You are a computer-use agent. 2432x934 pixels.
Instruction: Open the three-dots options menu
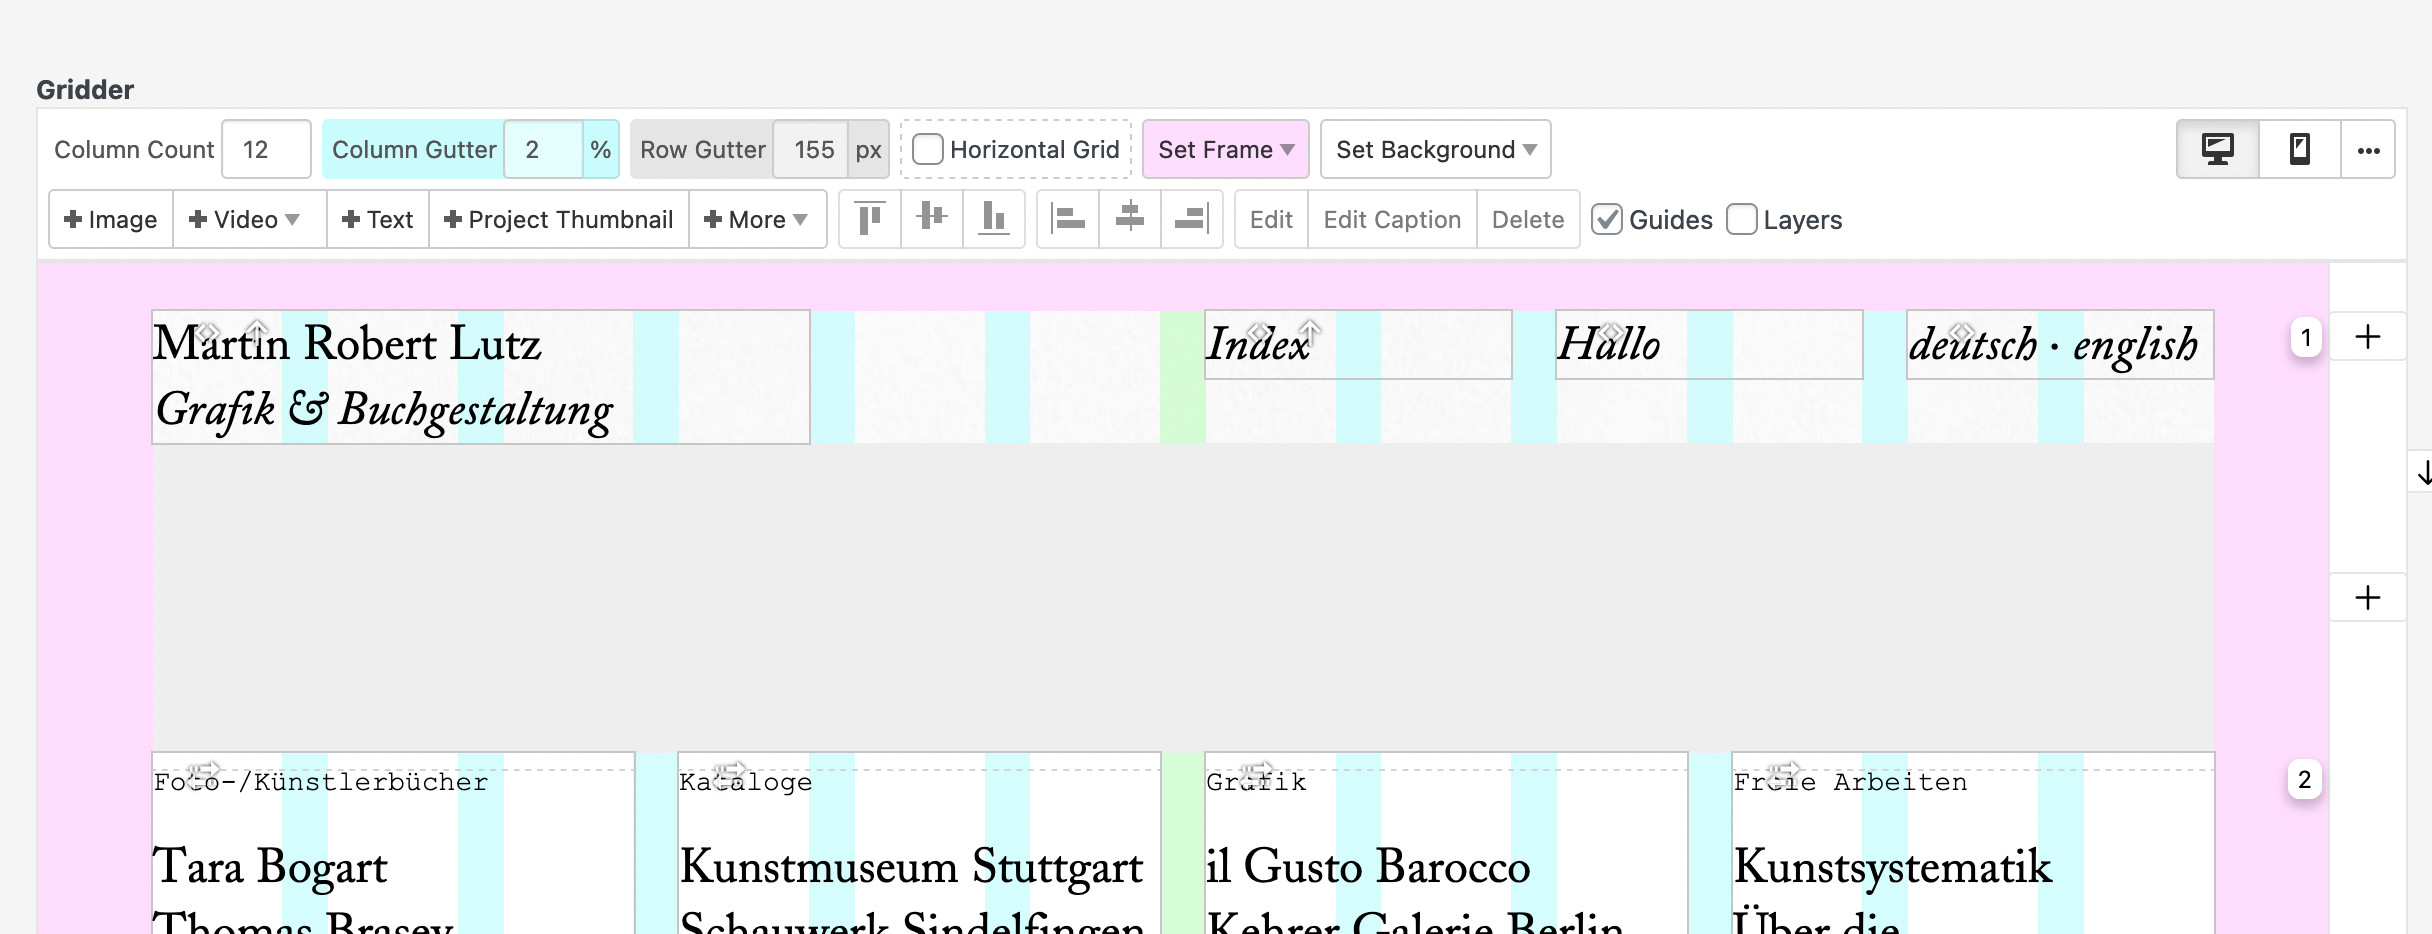(2368, 150)
